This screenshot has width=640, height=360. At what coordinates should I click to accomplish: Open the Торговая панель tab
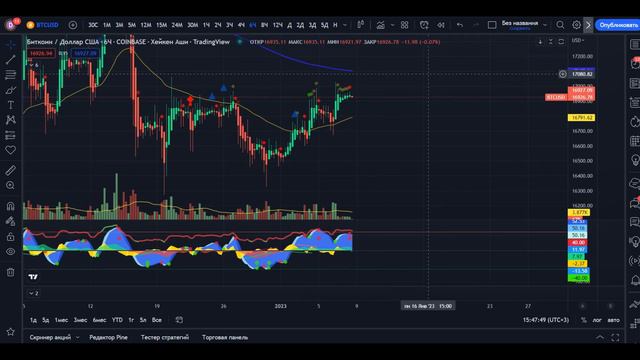[x=225, y=337]
